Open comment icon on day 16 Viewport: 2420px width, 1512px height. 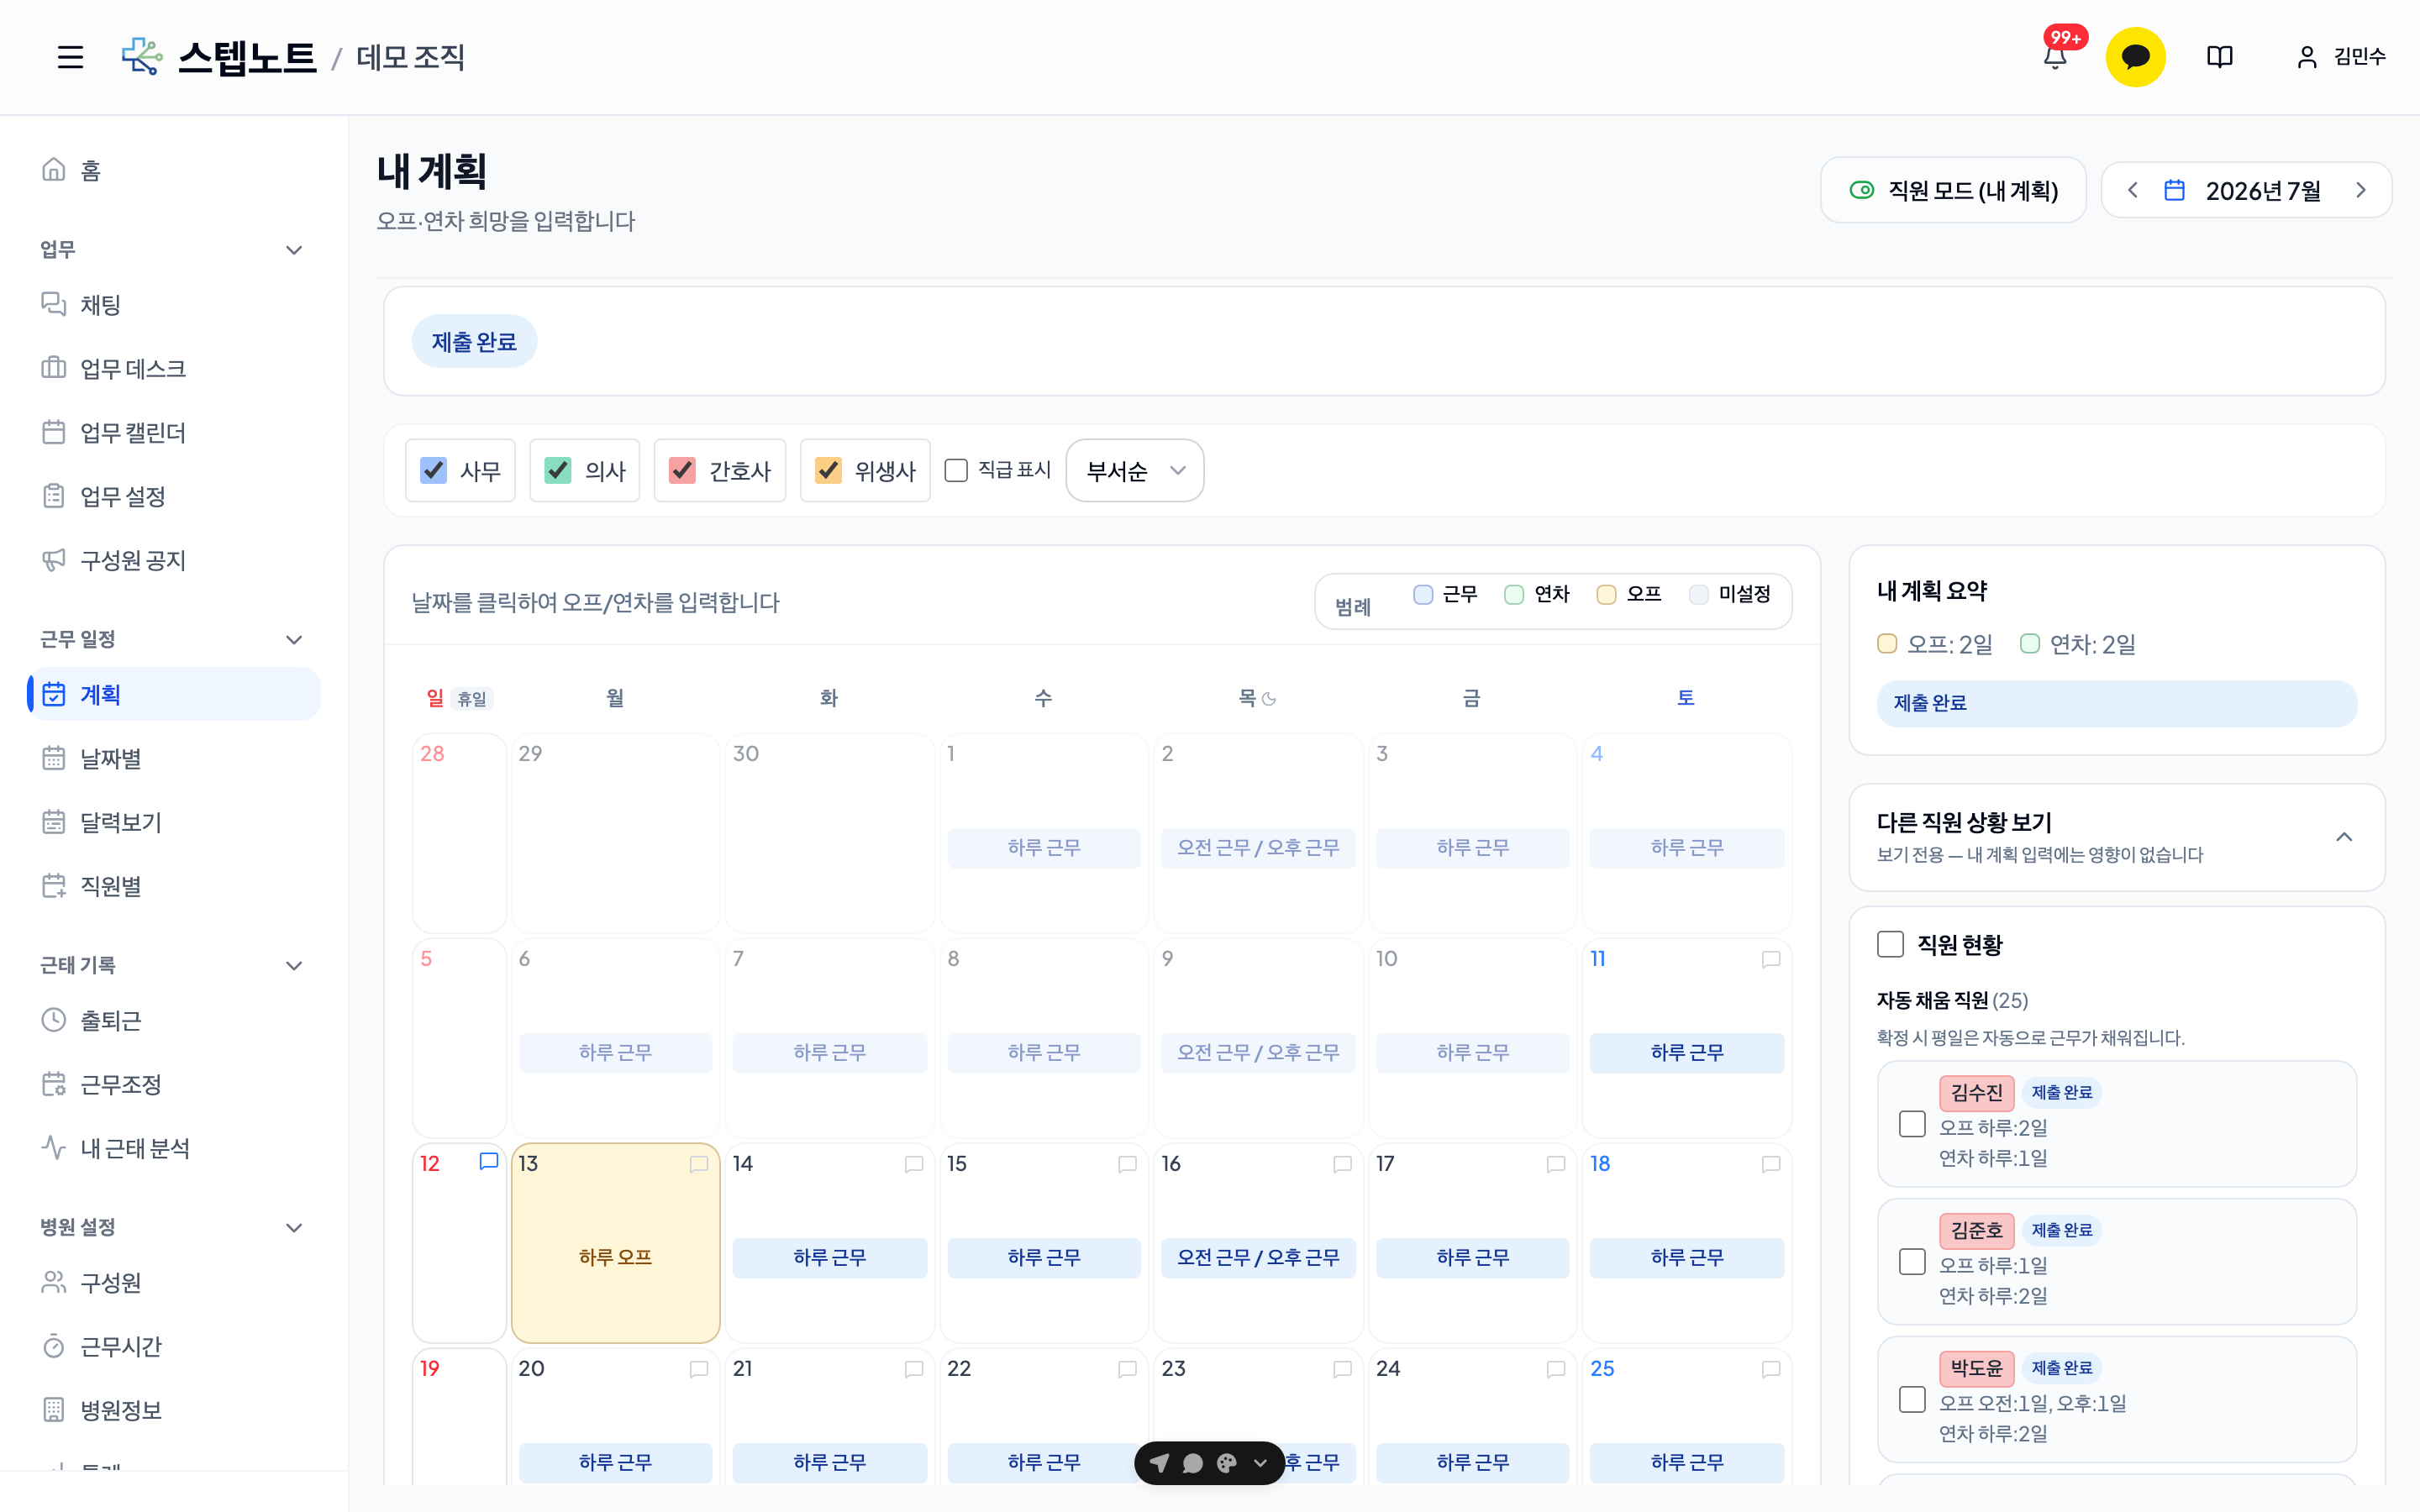click(1343, 1164)
